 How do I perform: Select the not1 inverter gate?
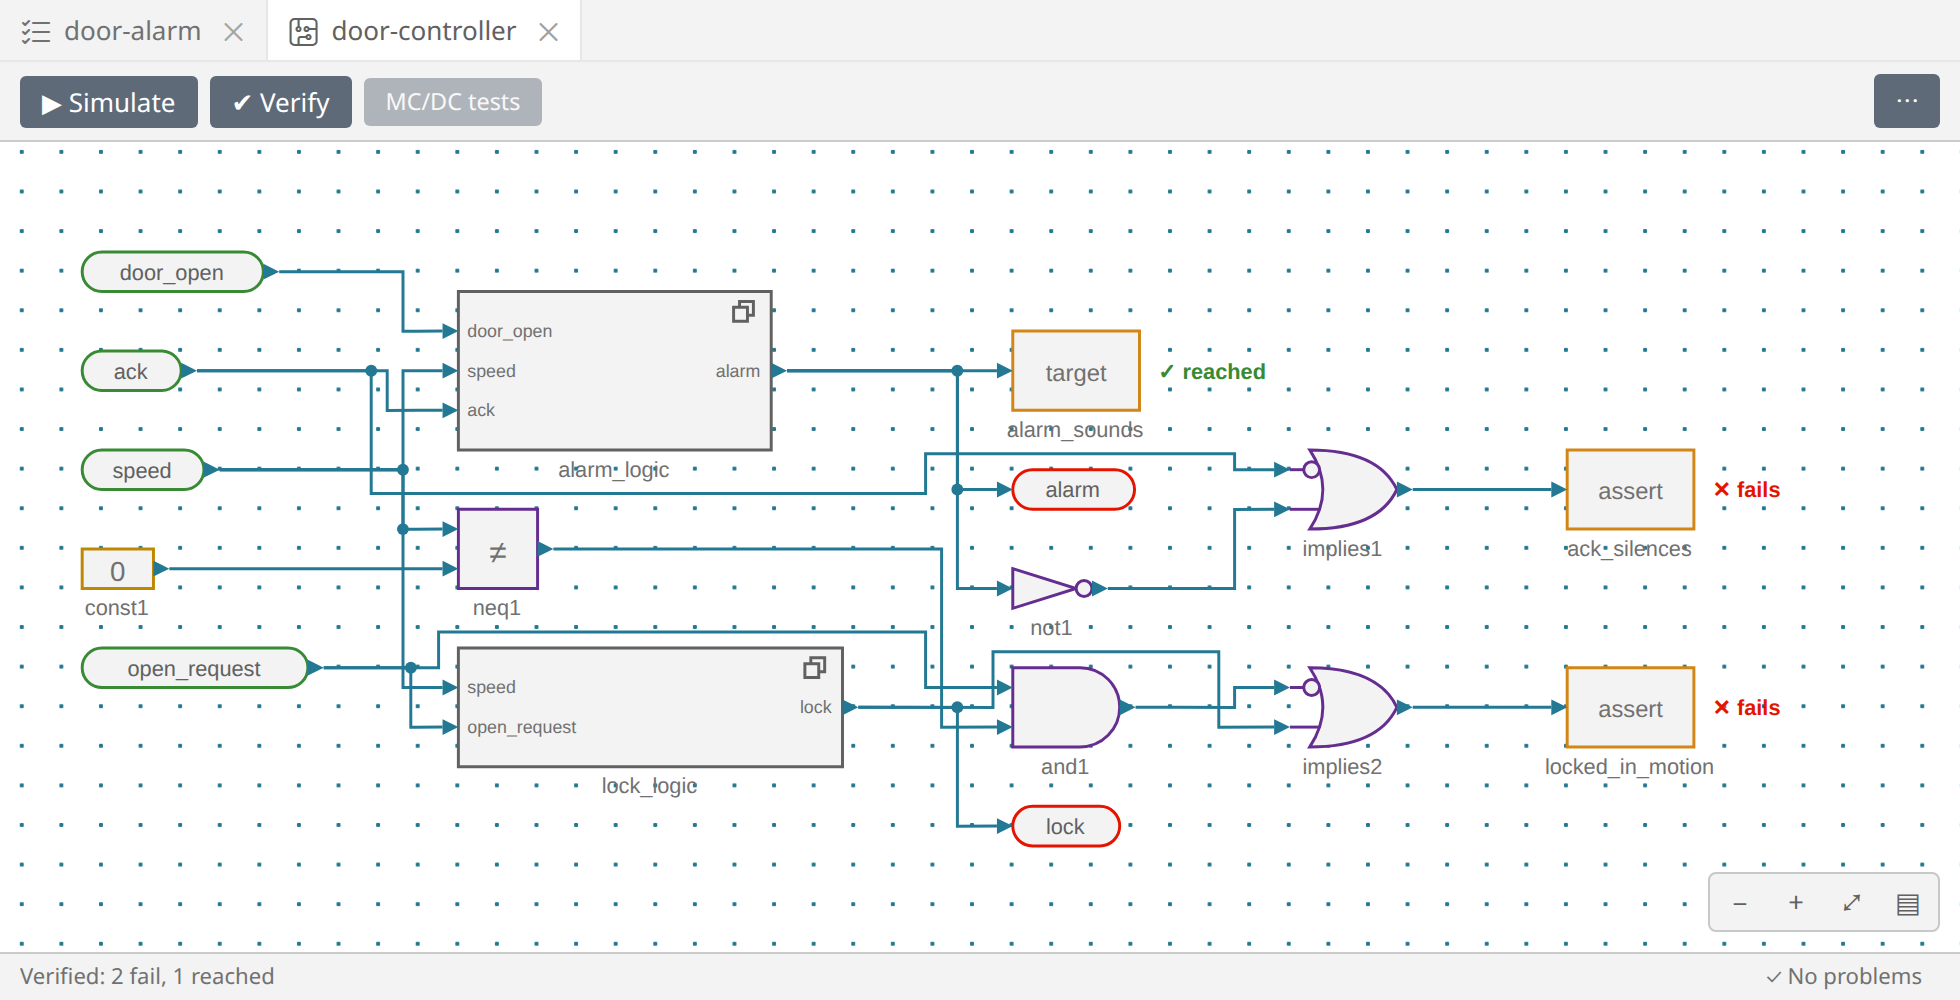click(x=1052, y=589)
